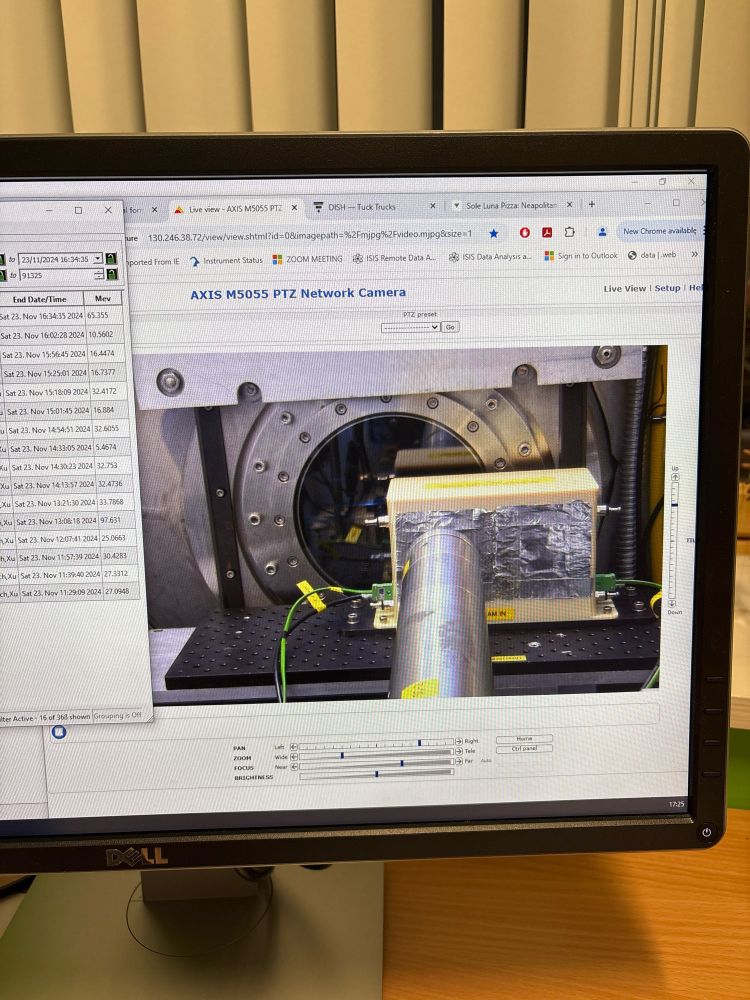Bookmark this page with the star icon
This screenshot has width=750, height=1000.
pos(494,233)
